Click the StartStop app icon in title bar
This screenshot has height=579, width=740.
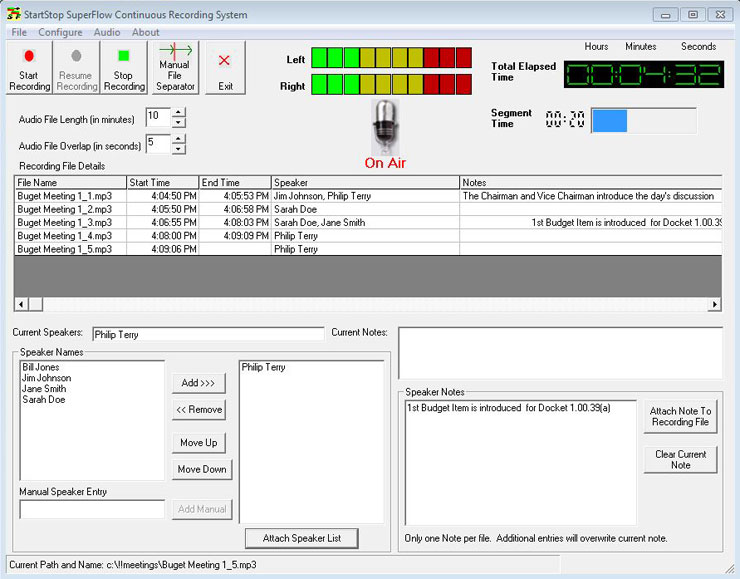[x=14, y=14]
